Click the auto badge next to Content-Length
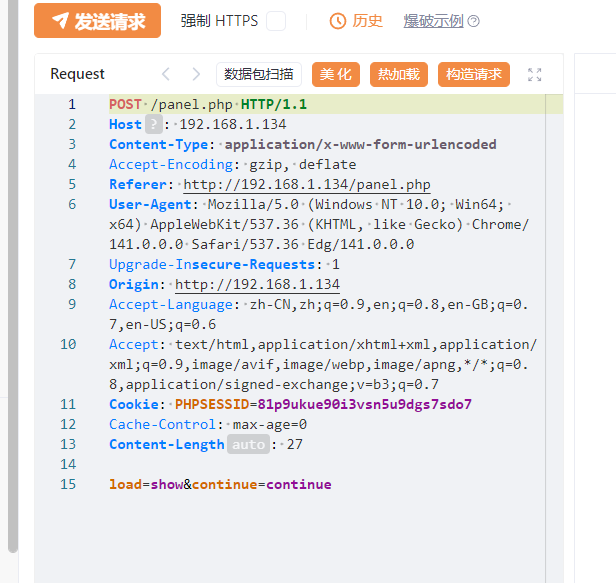Screen dimensions: 616x583 (248, 444)
